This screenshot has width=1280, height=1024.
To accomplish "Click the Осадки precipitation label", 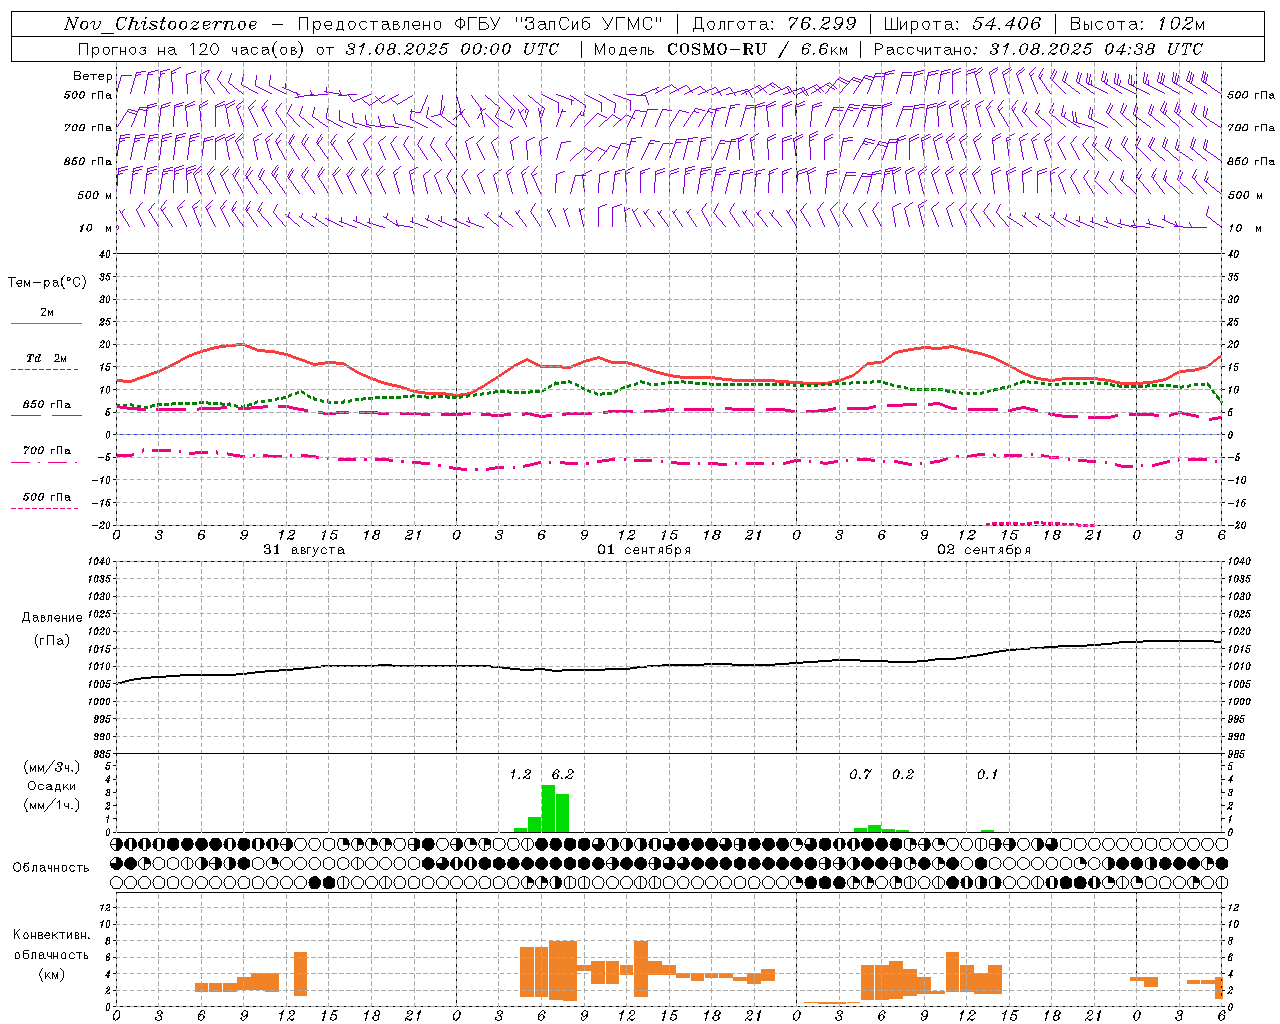I will 51,786.
